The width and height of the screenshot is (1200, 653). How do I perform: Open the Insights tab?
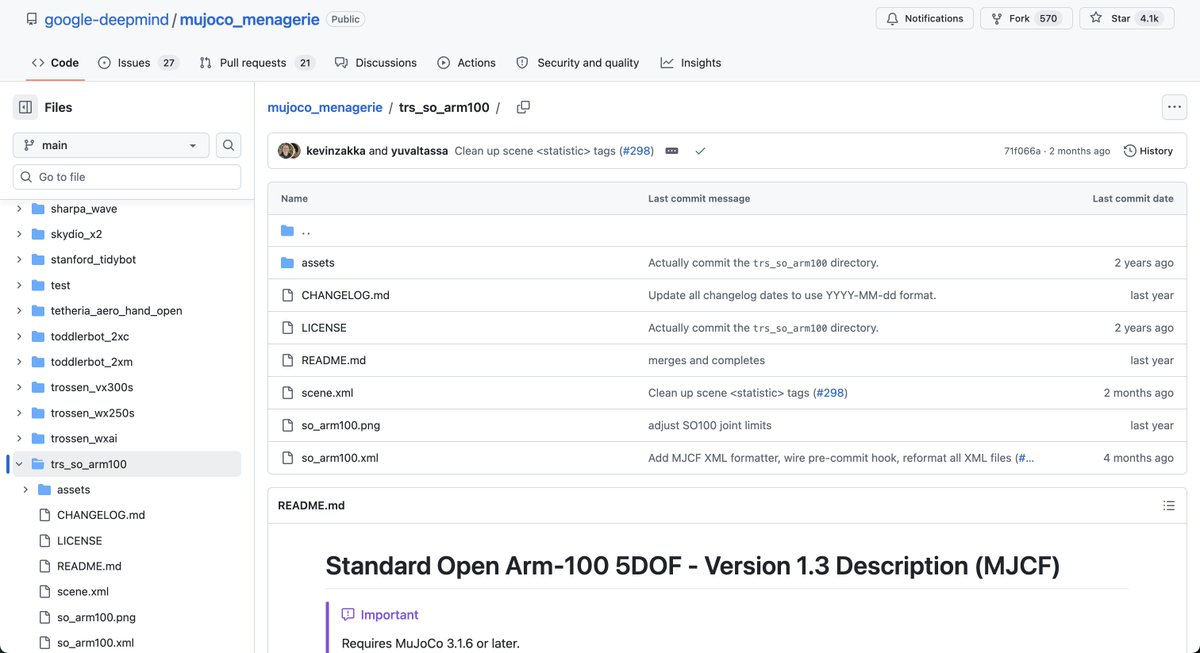(691, 63)
